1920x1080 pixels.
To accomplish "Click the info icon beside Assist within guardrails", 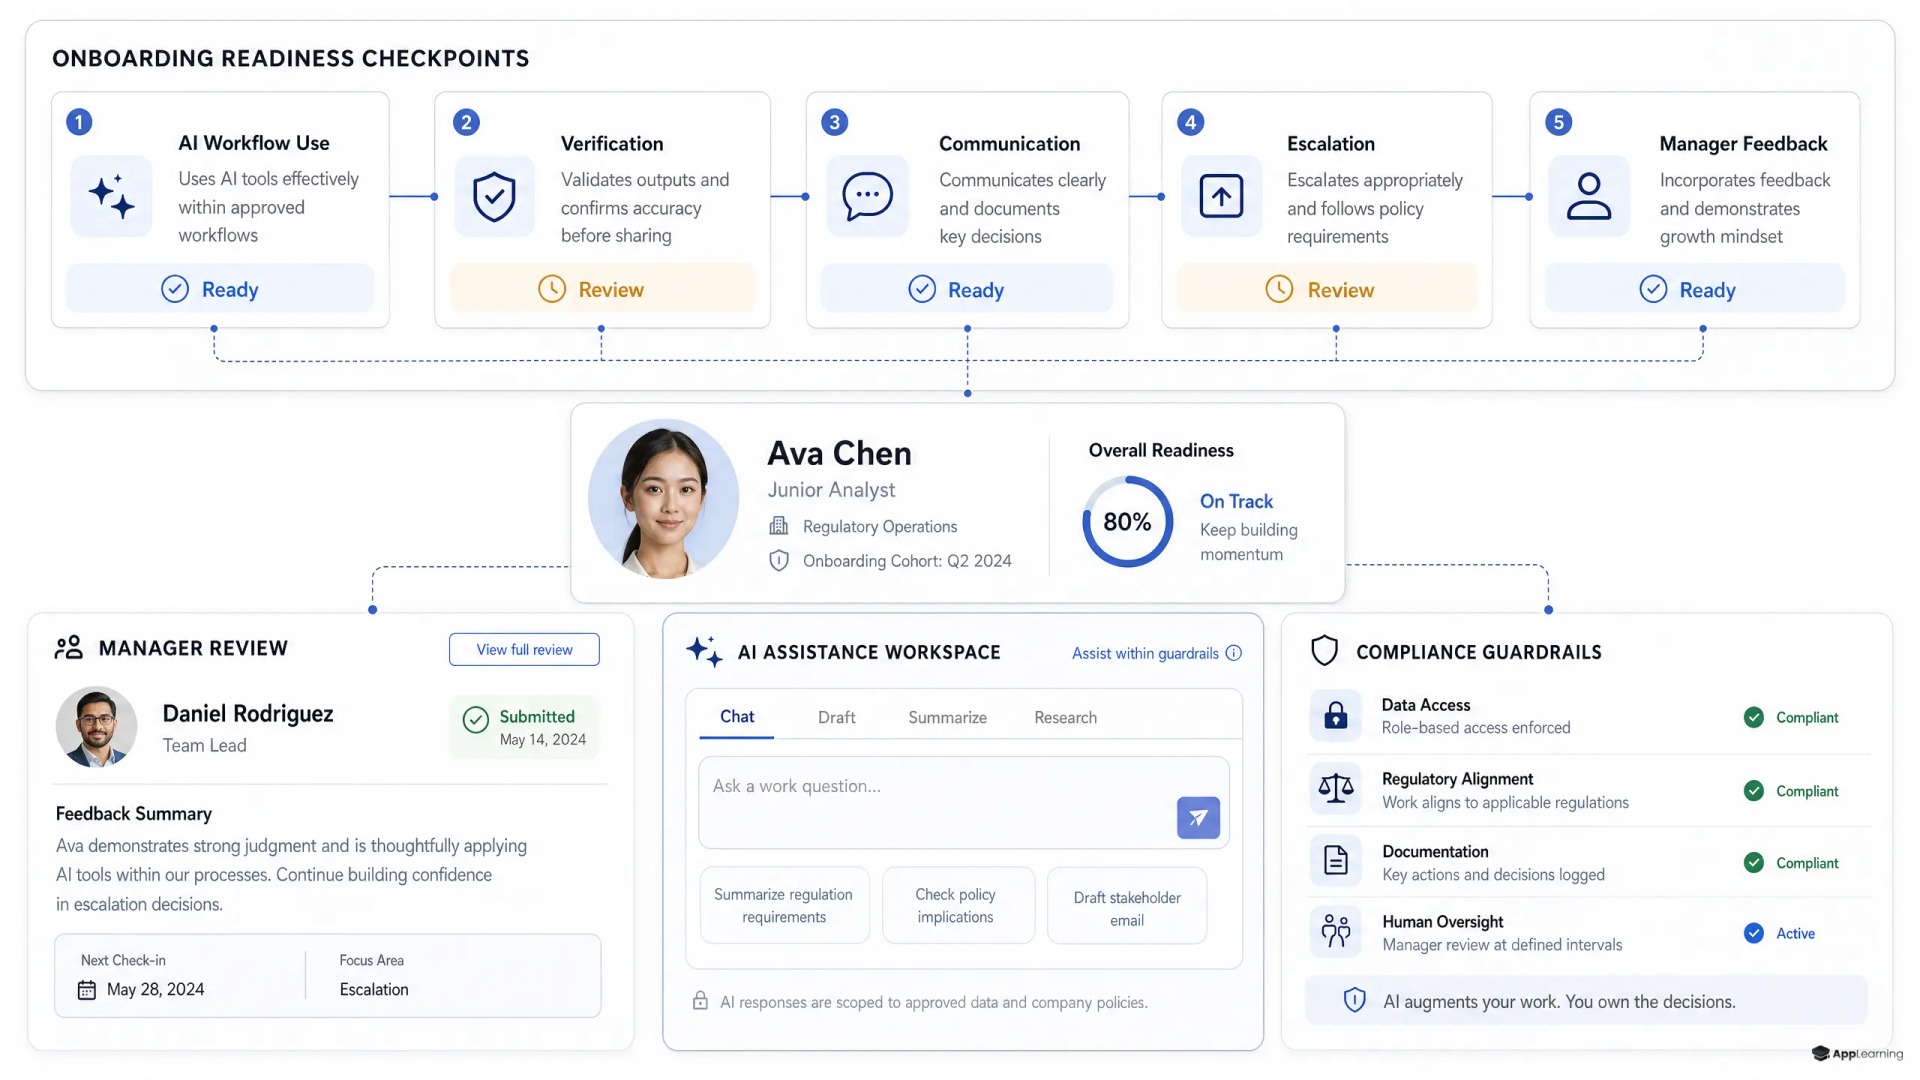I will pyautogui.click(x=1234, y=653).
